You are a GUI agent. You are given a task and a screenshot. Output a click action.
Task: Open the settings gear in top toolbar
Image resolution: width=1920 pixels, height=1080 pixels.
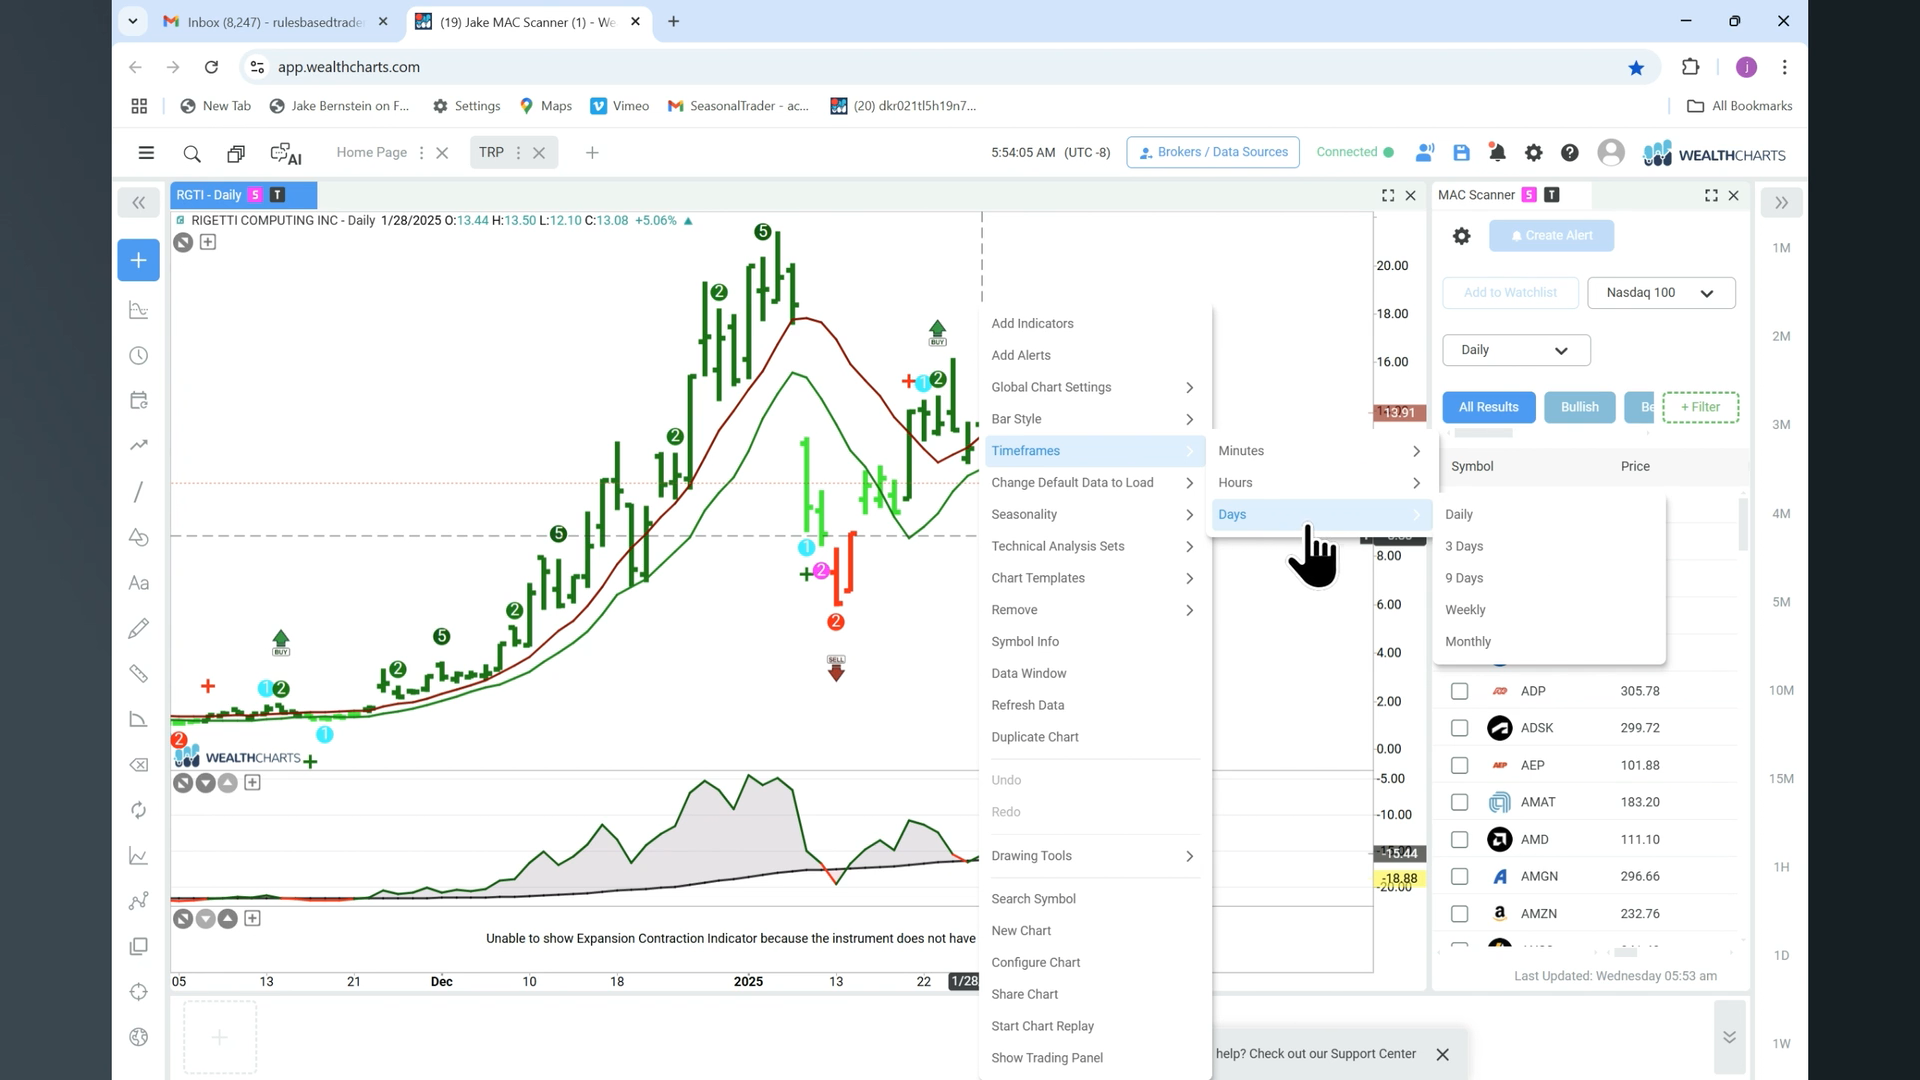click(x=1533, y=153)
